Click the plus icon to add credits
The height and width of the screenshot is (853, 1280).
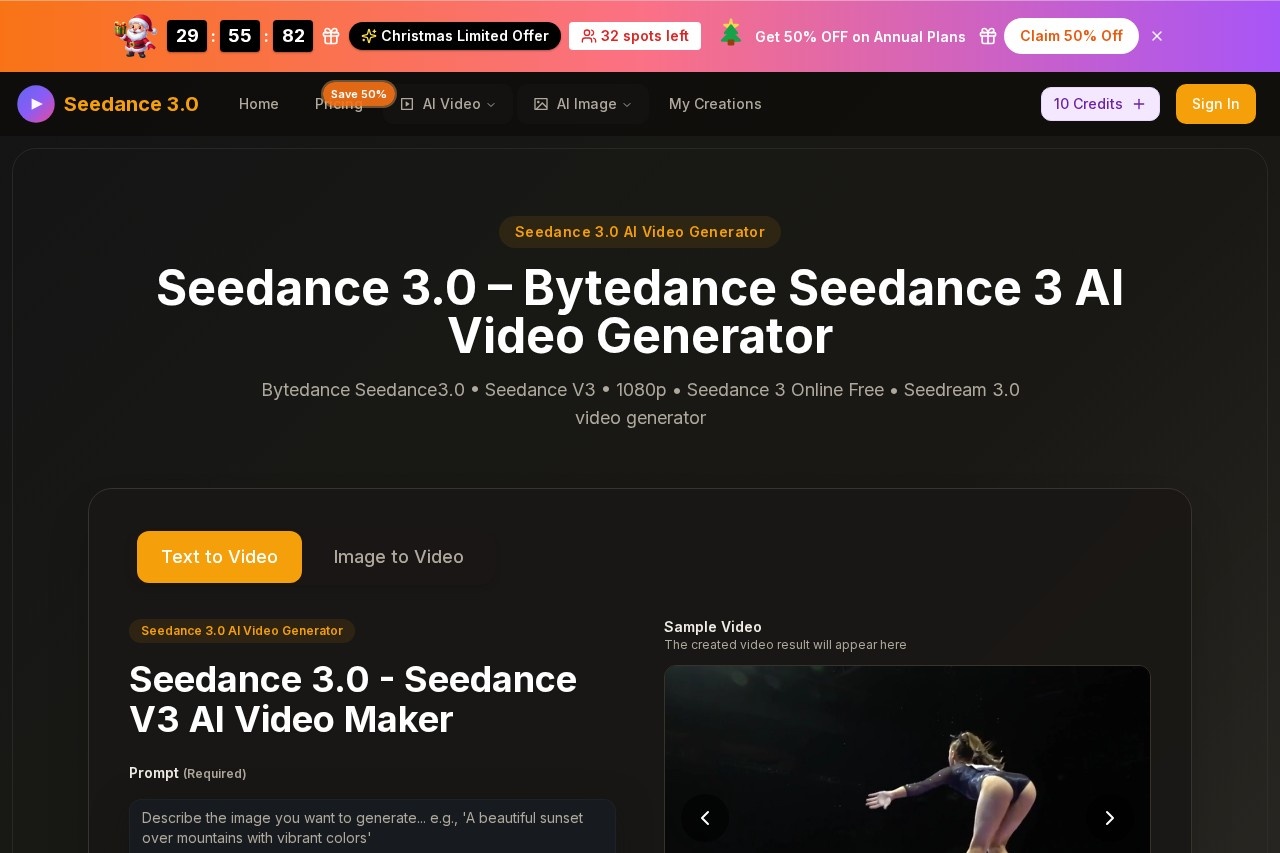pos(1139,104)
